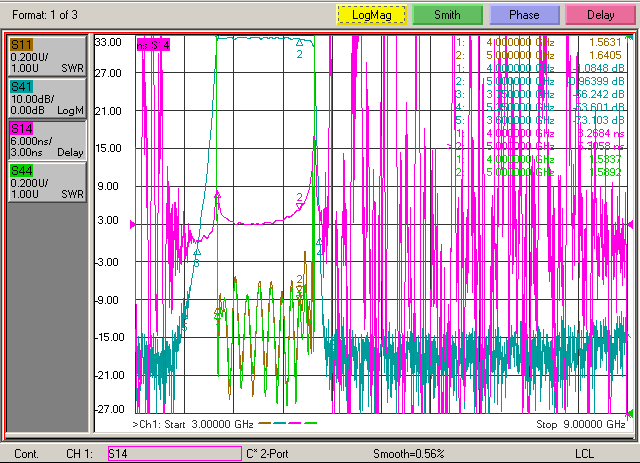Screen dimensions: 640x463
Task: Select the S44 SWR trace panel
Action: click(x=47, y=183)
